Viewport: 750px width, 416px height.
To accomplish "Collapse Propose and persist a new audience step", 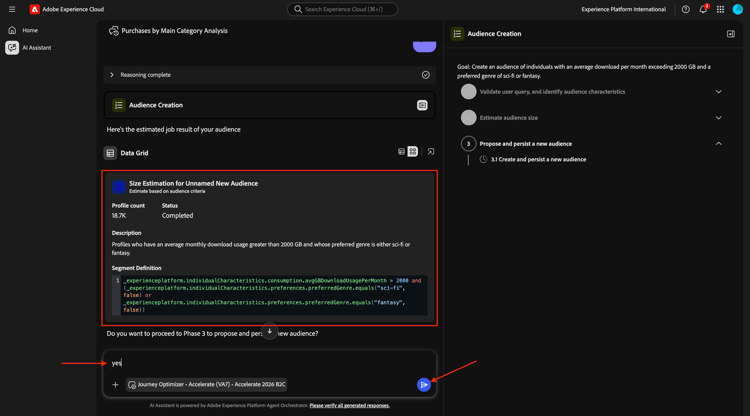I will tap(718, 143).
